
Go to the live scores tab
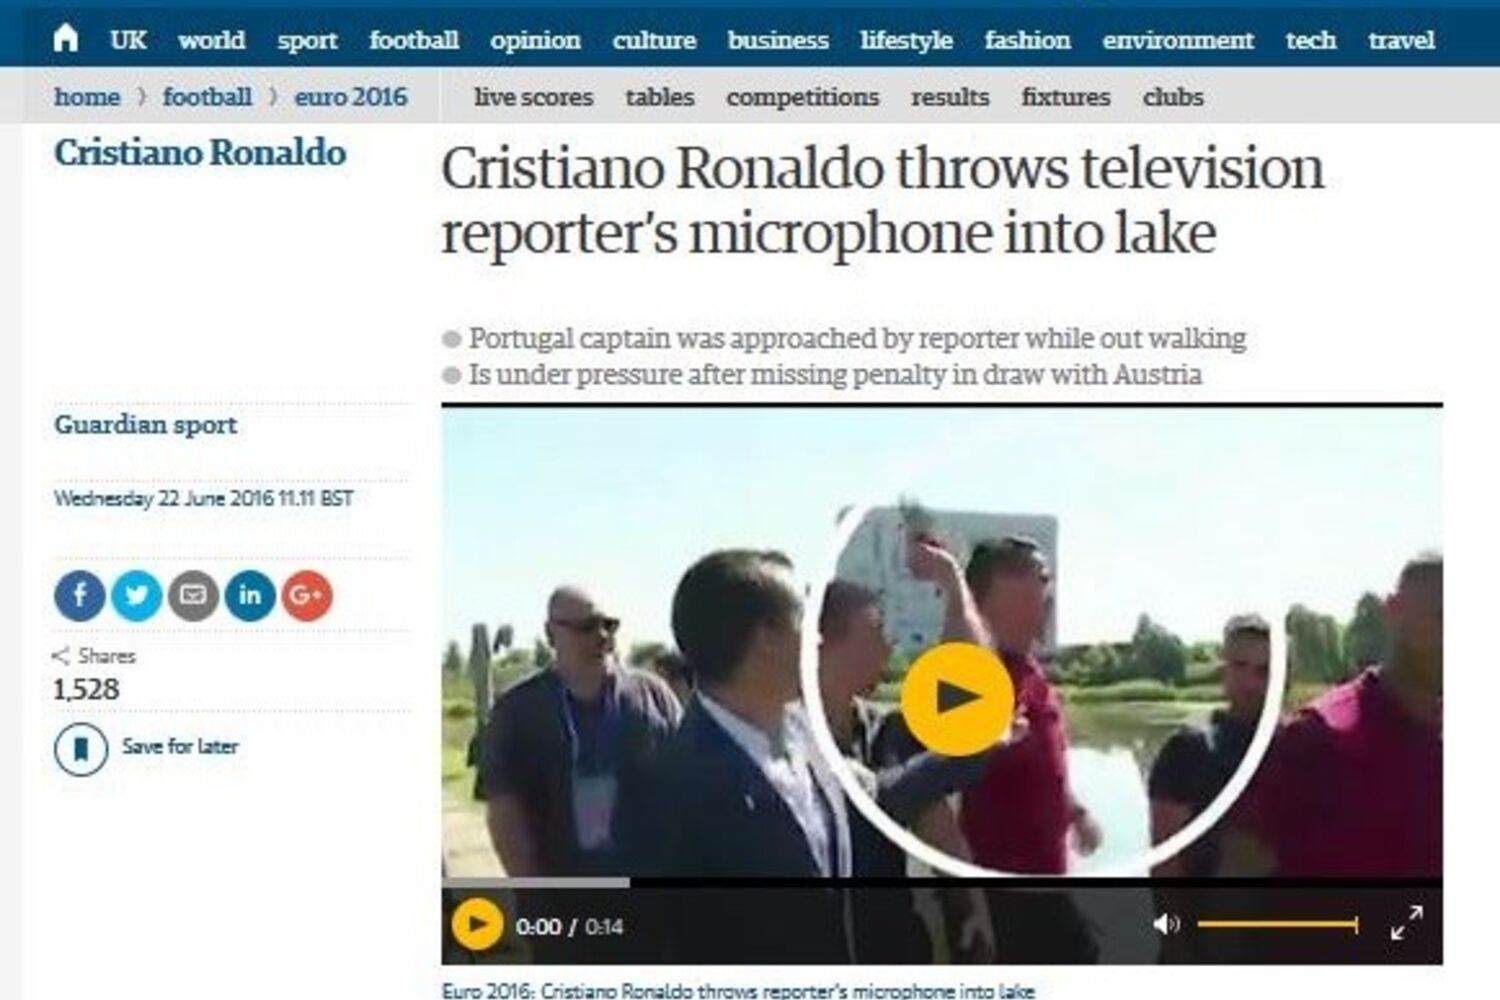(533, 97)
